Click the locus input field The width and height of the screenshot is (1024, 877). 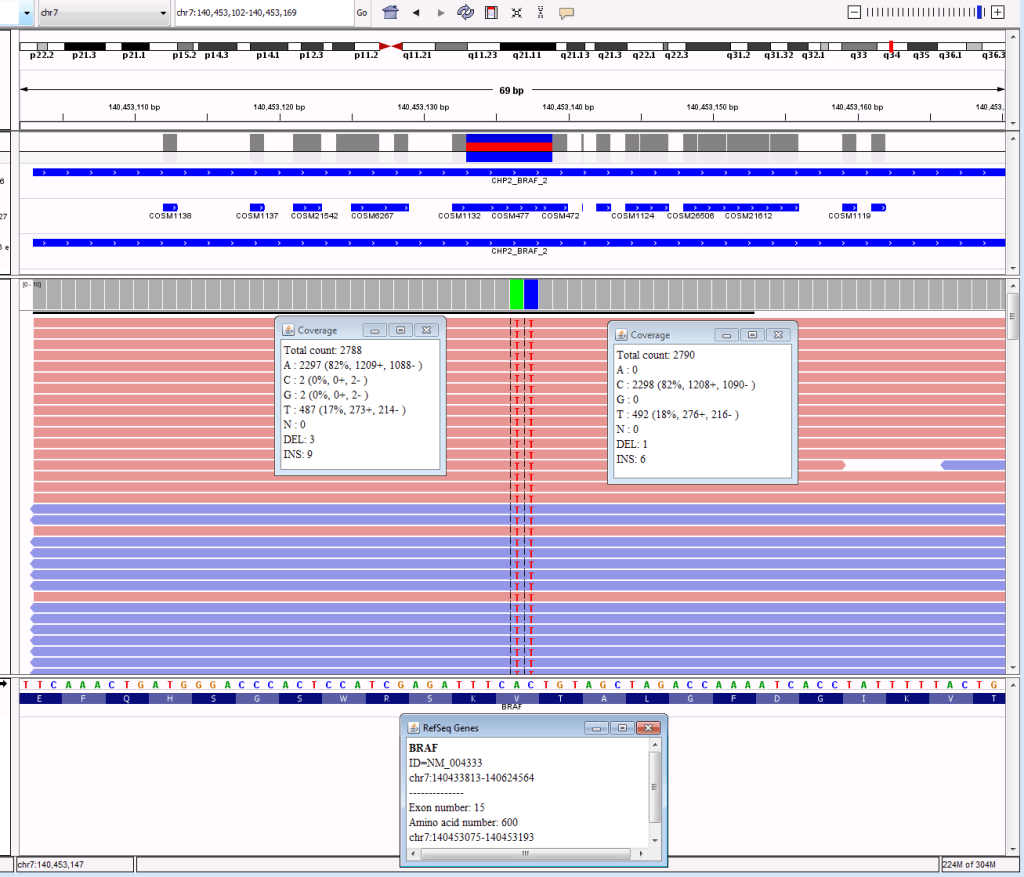pos(262,13)
